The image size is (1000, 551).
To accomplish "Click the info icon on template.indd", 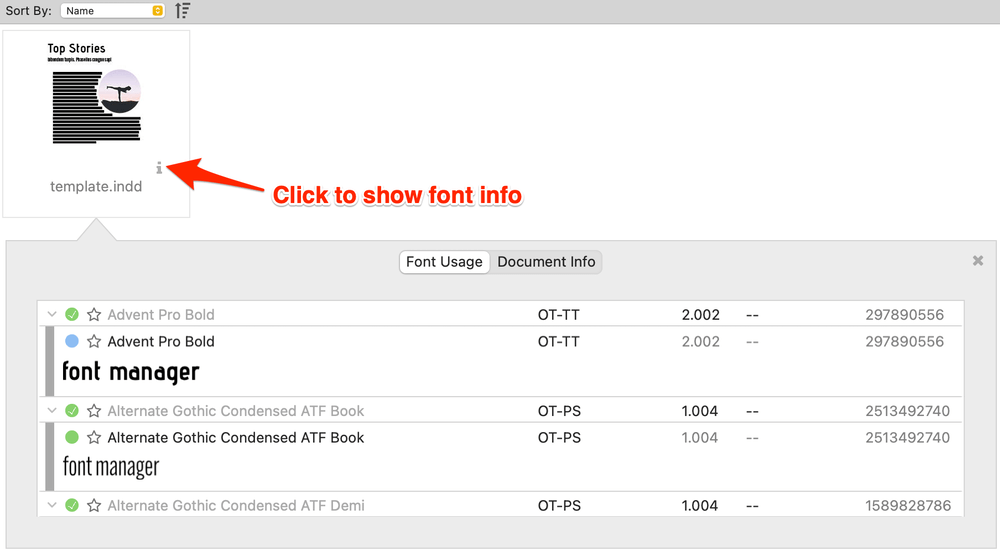I will pos(159,168).
